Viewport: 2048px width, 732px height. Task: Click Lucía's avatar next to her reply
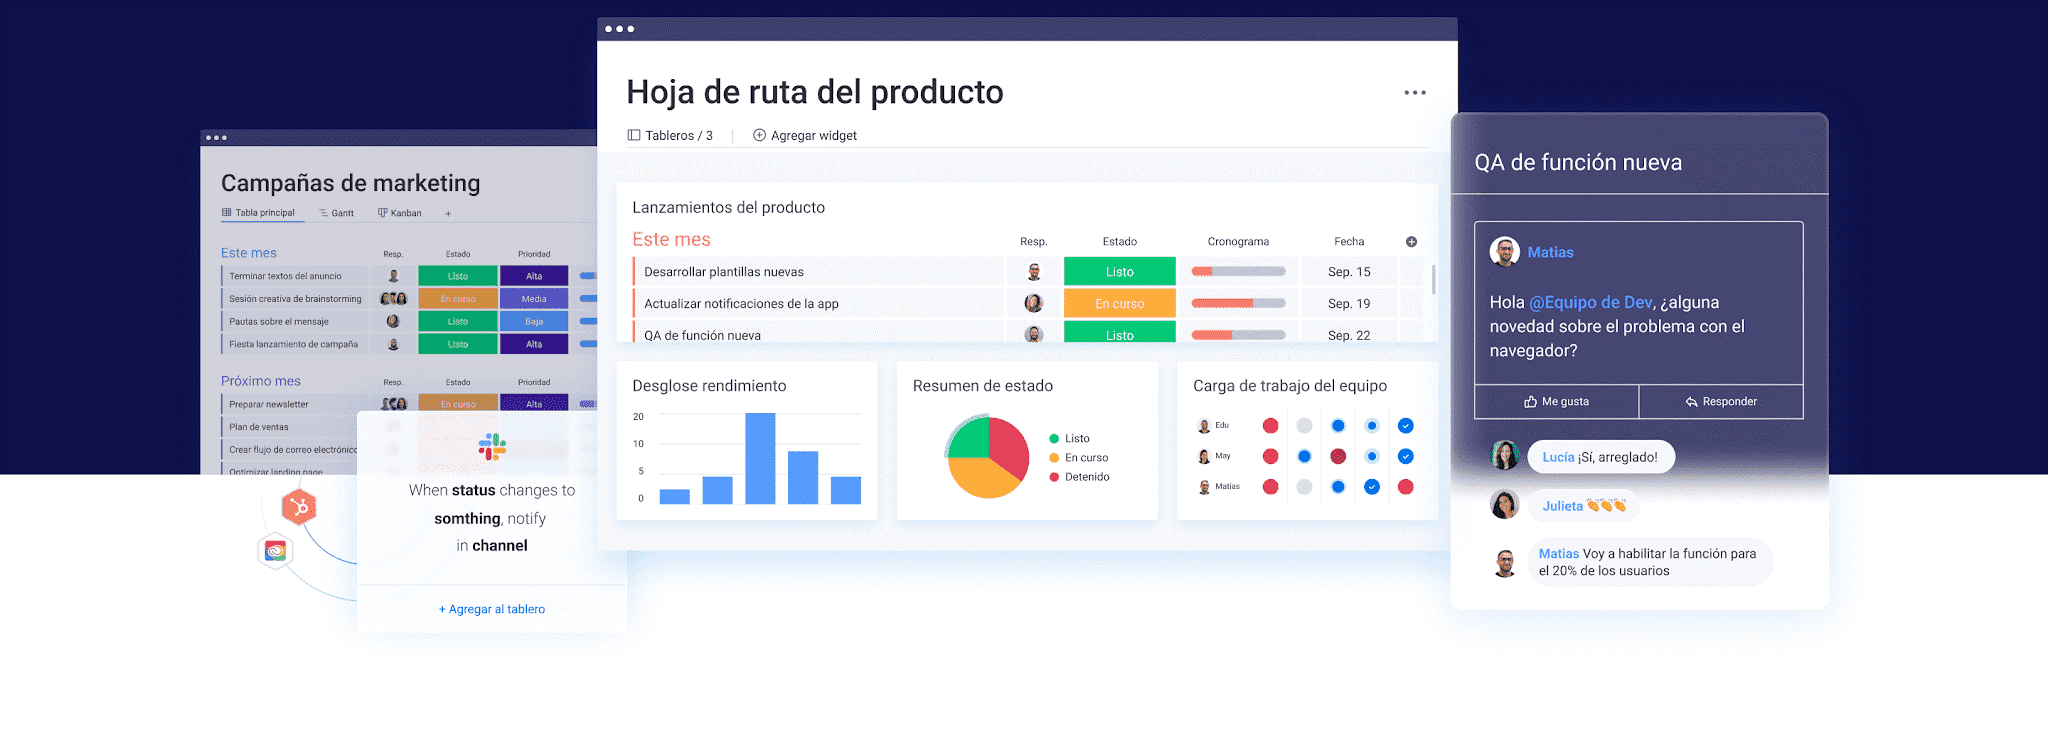(1504, 456)
